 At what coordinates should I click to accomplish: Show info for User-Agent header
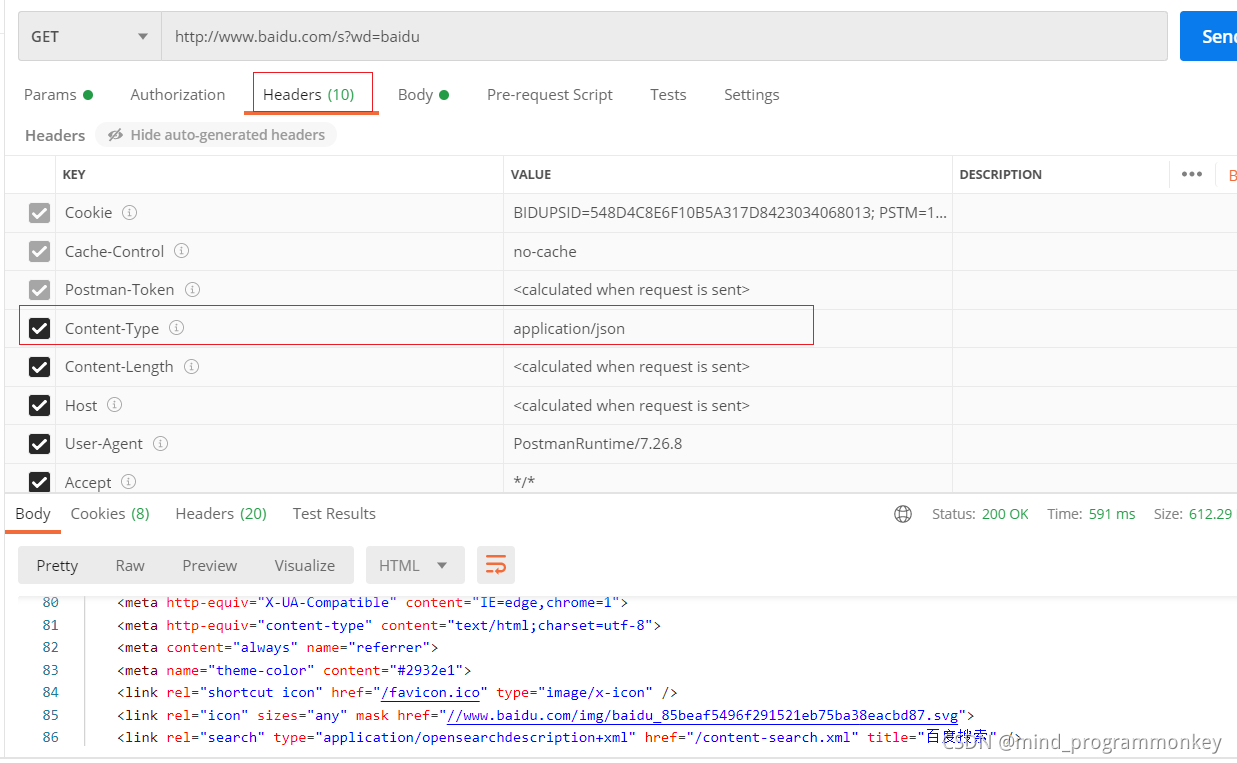tap(160, 443)
